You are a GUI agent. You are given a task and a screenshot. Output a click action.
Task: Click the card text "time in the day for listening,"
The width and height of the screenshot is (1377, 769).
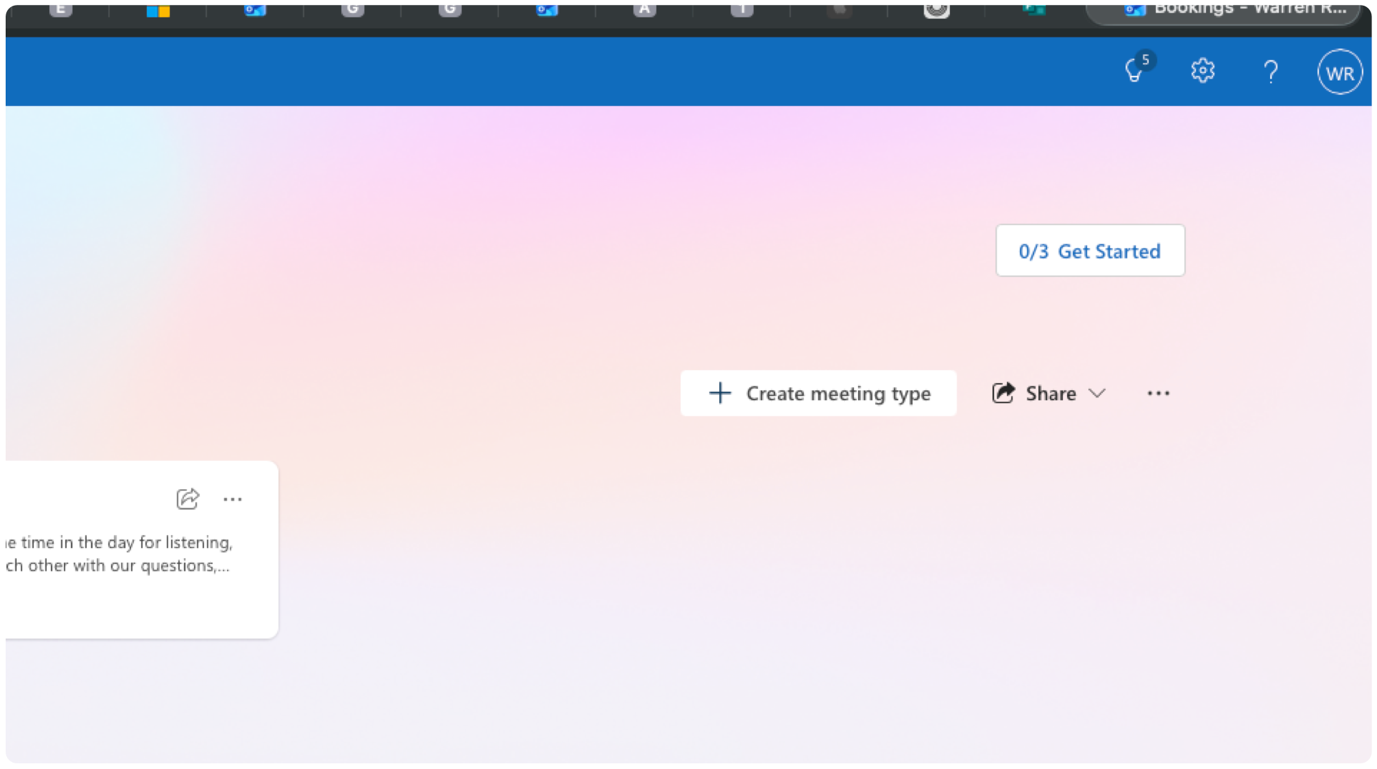(x=127, y=543)
